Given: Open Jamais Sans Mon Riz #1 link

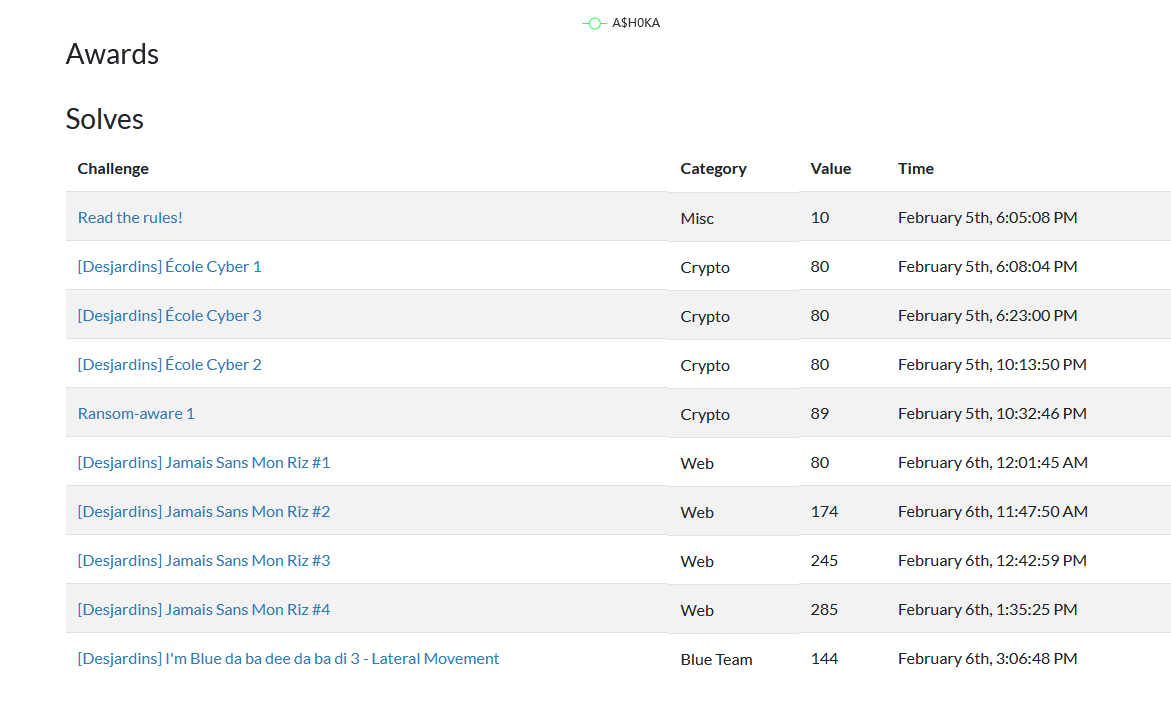Looking at the screenshot, I should pos(204,463).
